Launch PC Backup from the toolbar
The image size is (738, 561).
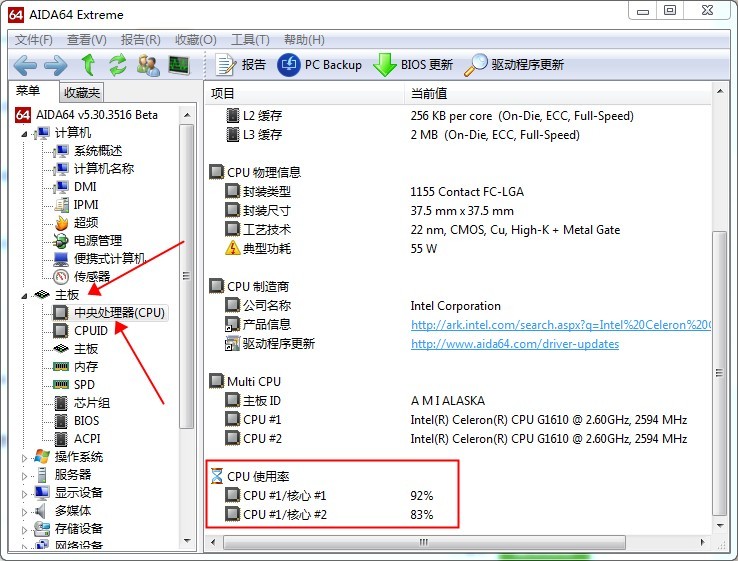click(320, 65)
